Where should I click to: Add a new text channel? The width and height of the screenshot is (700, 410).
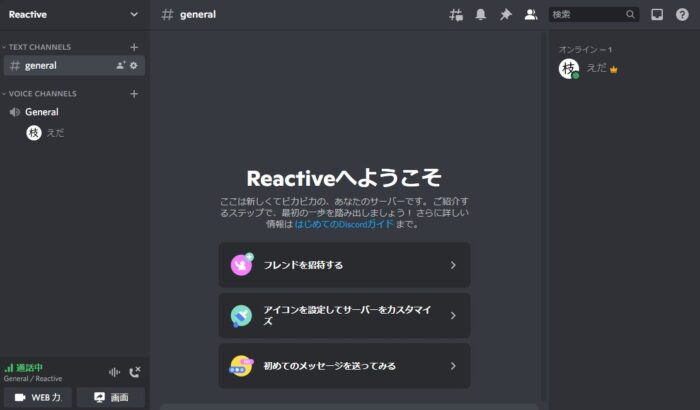[134, 47]
